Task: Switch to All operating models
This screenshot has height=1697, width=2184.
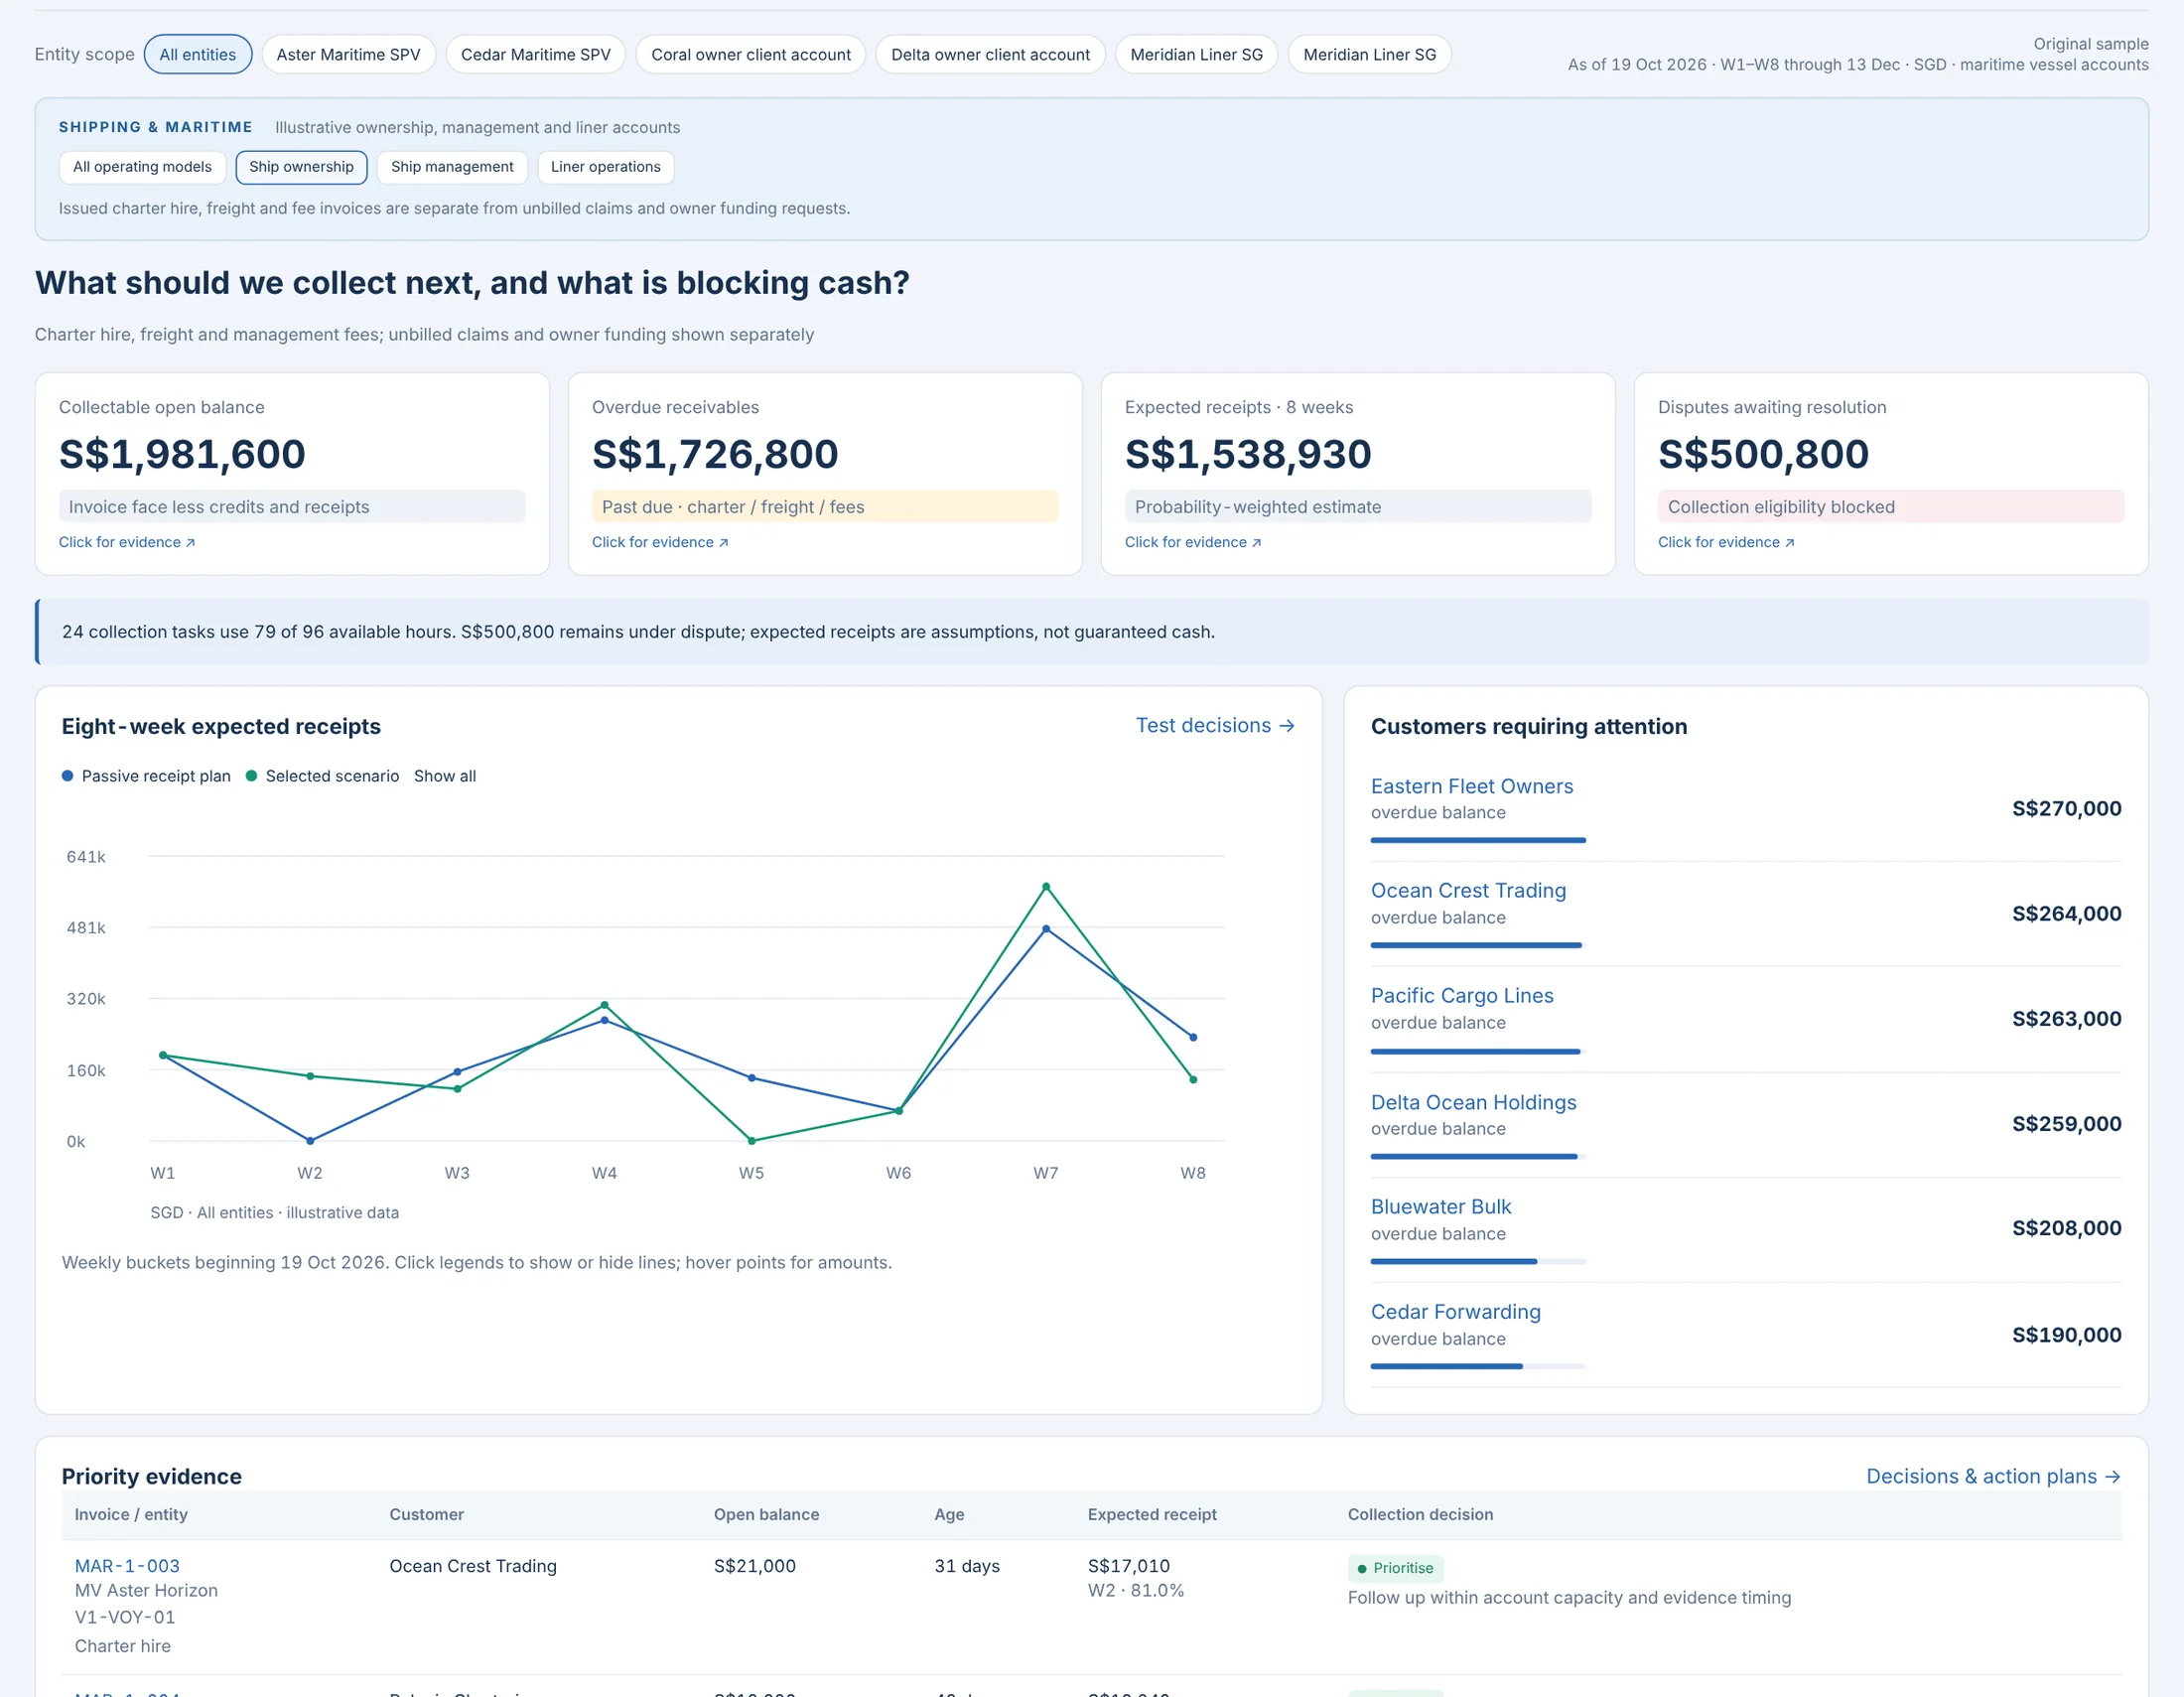Action: pos(142,167)
